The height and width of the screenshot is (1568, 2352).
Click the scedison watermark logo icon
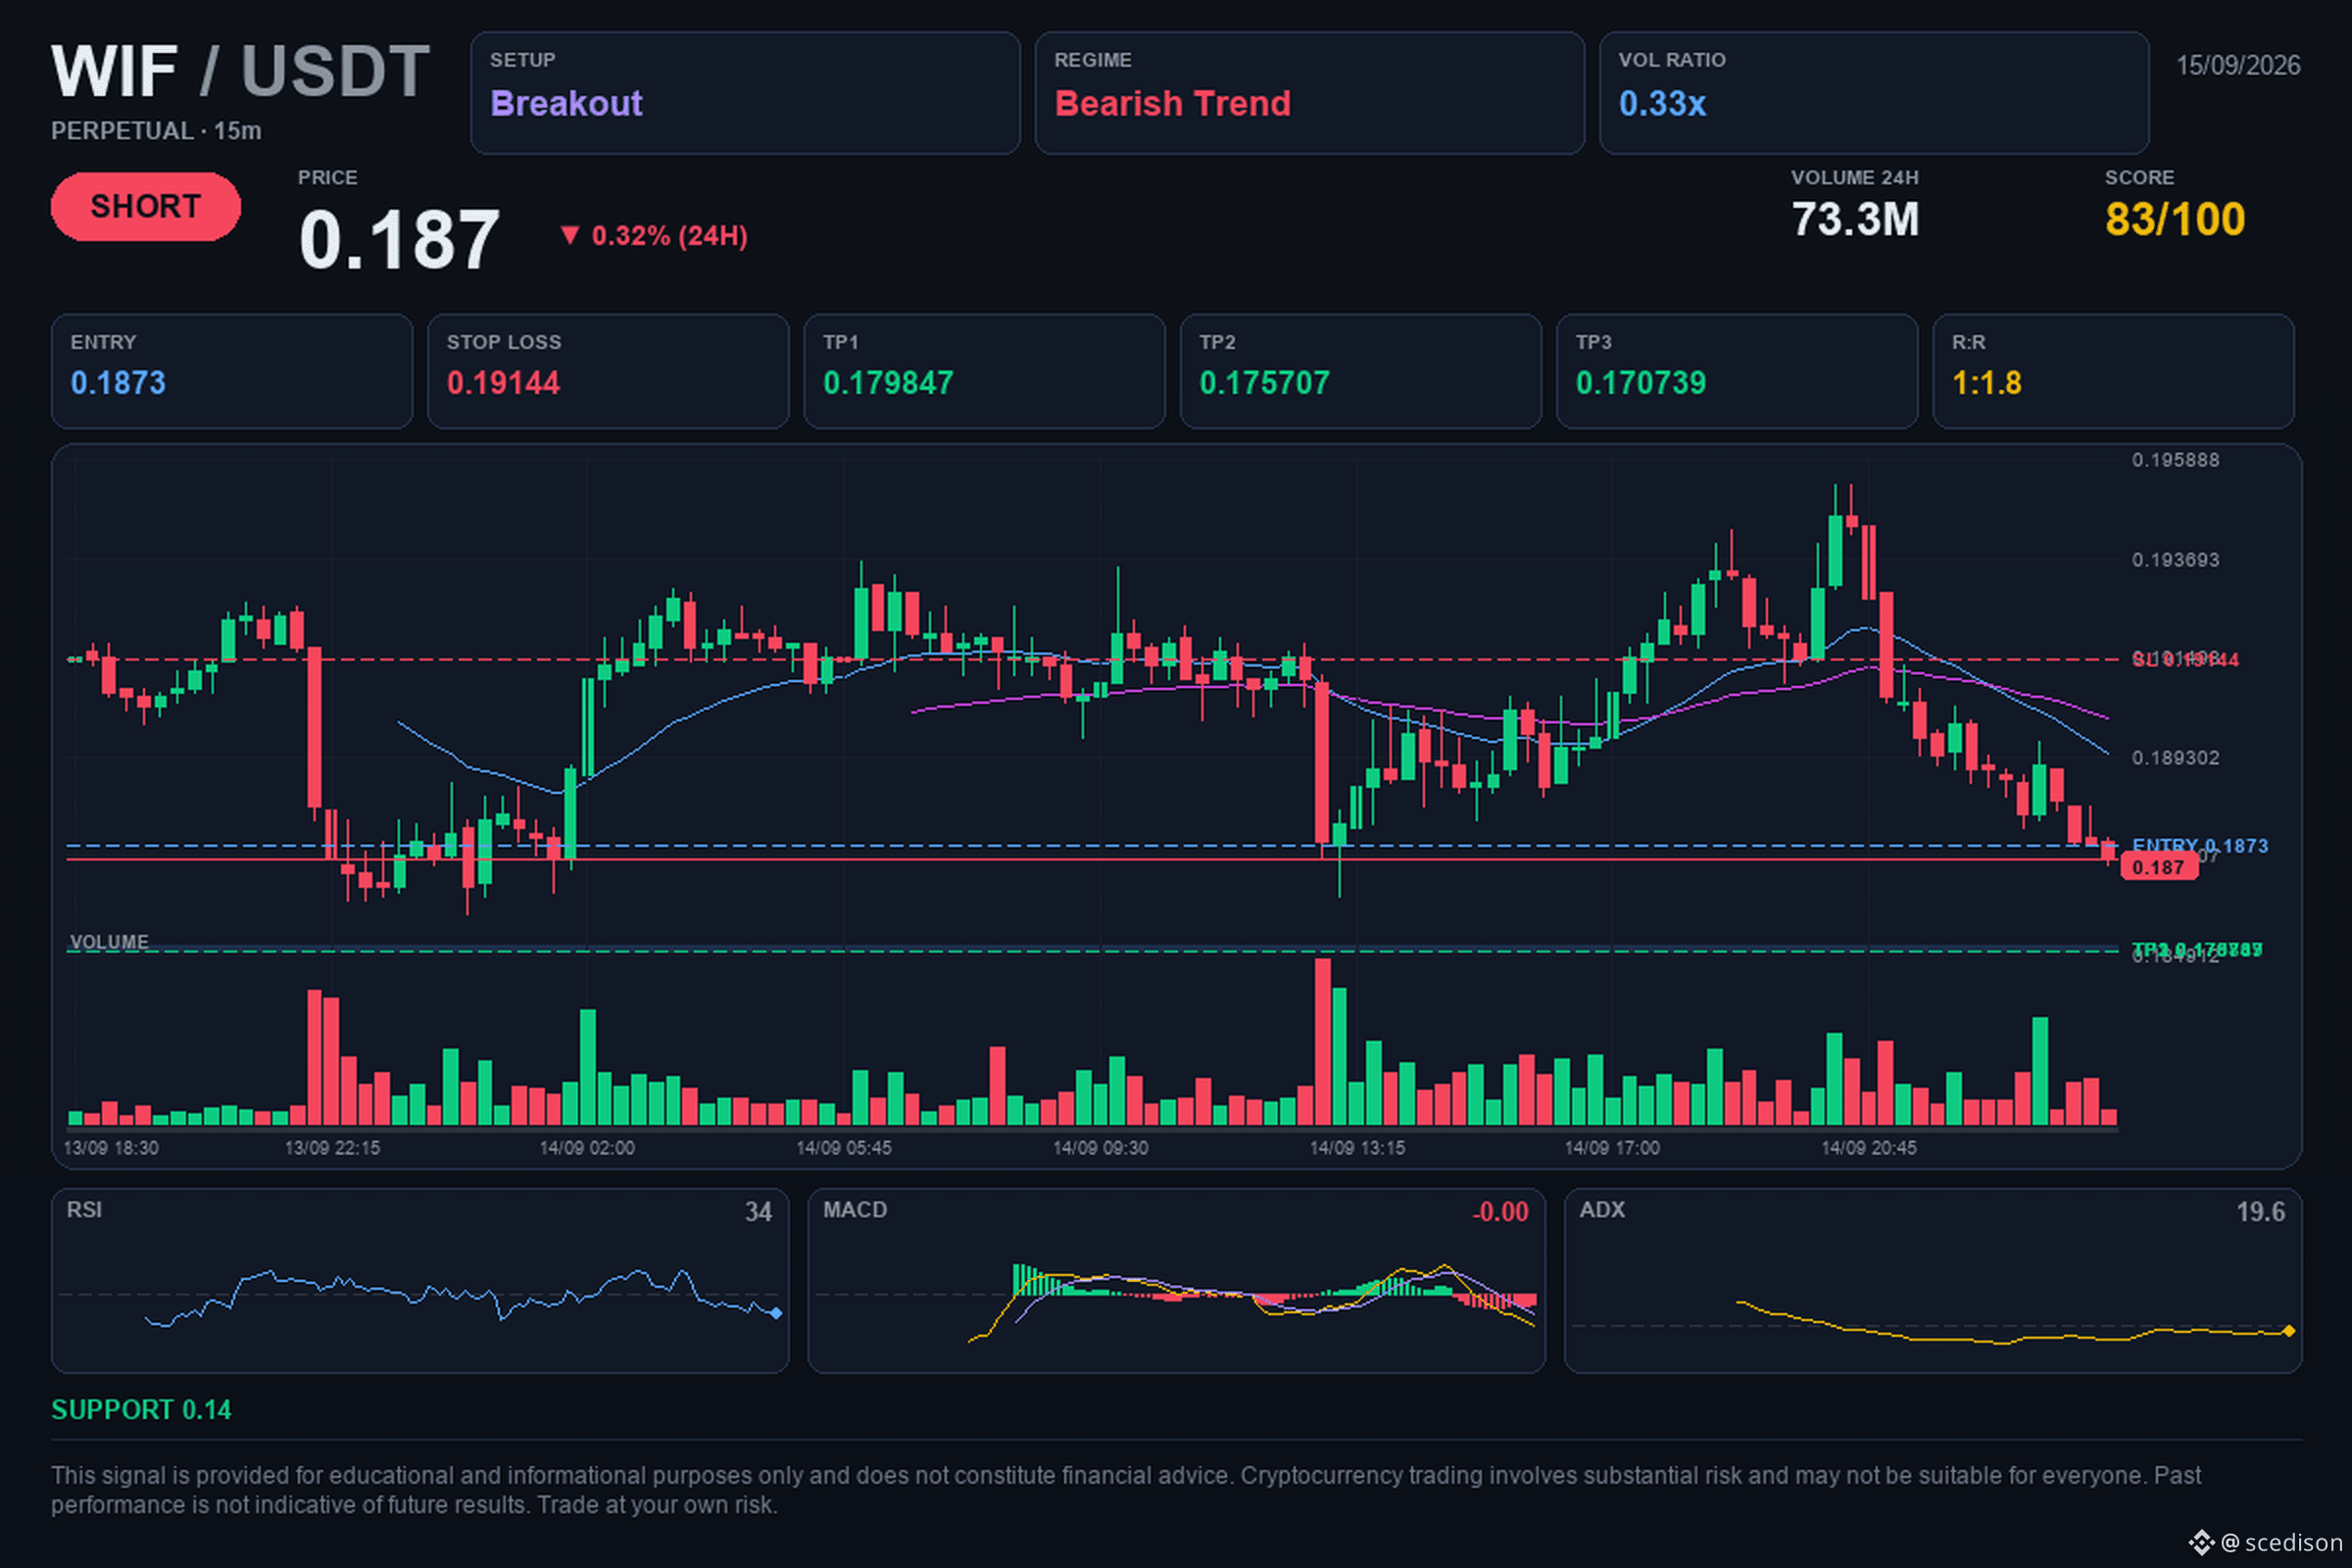pos(2201,1542)
